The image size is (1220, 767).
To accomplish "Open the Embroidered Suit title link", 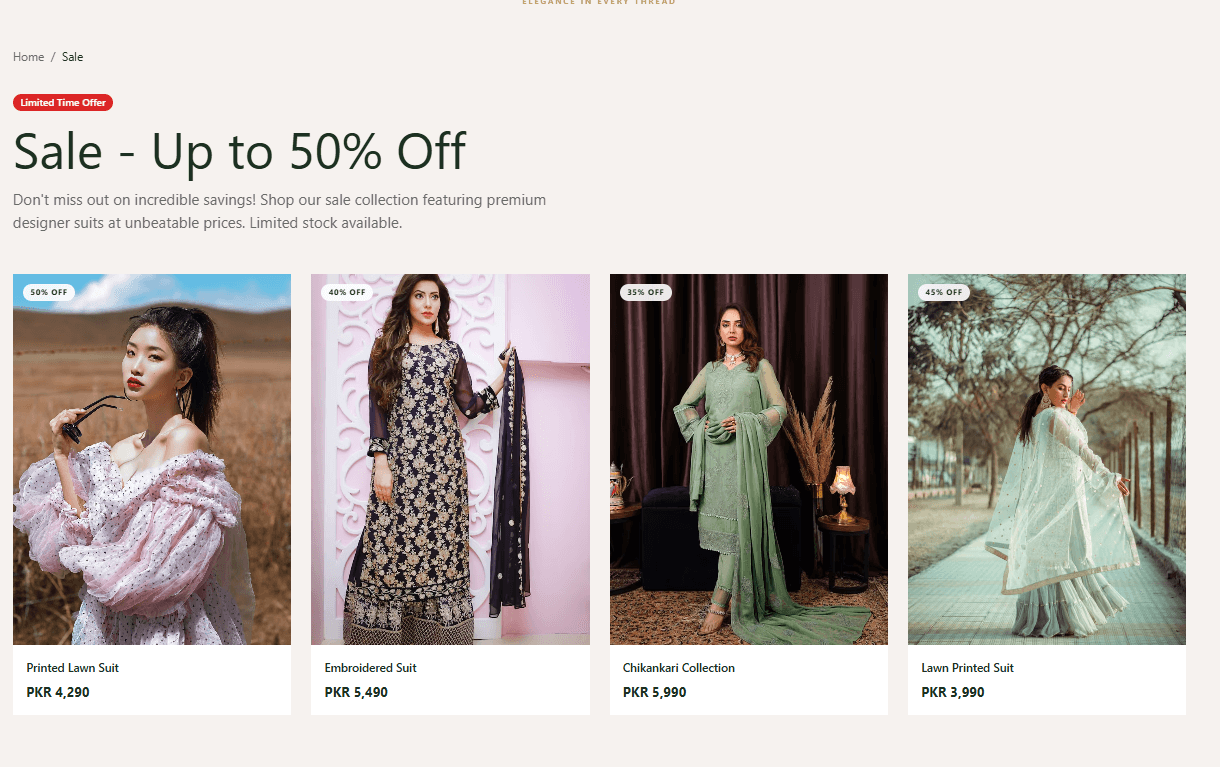I will pyautogui.click(x=371, y=668).
